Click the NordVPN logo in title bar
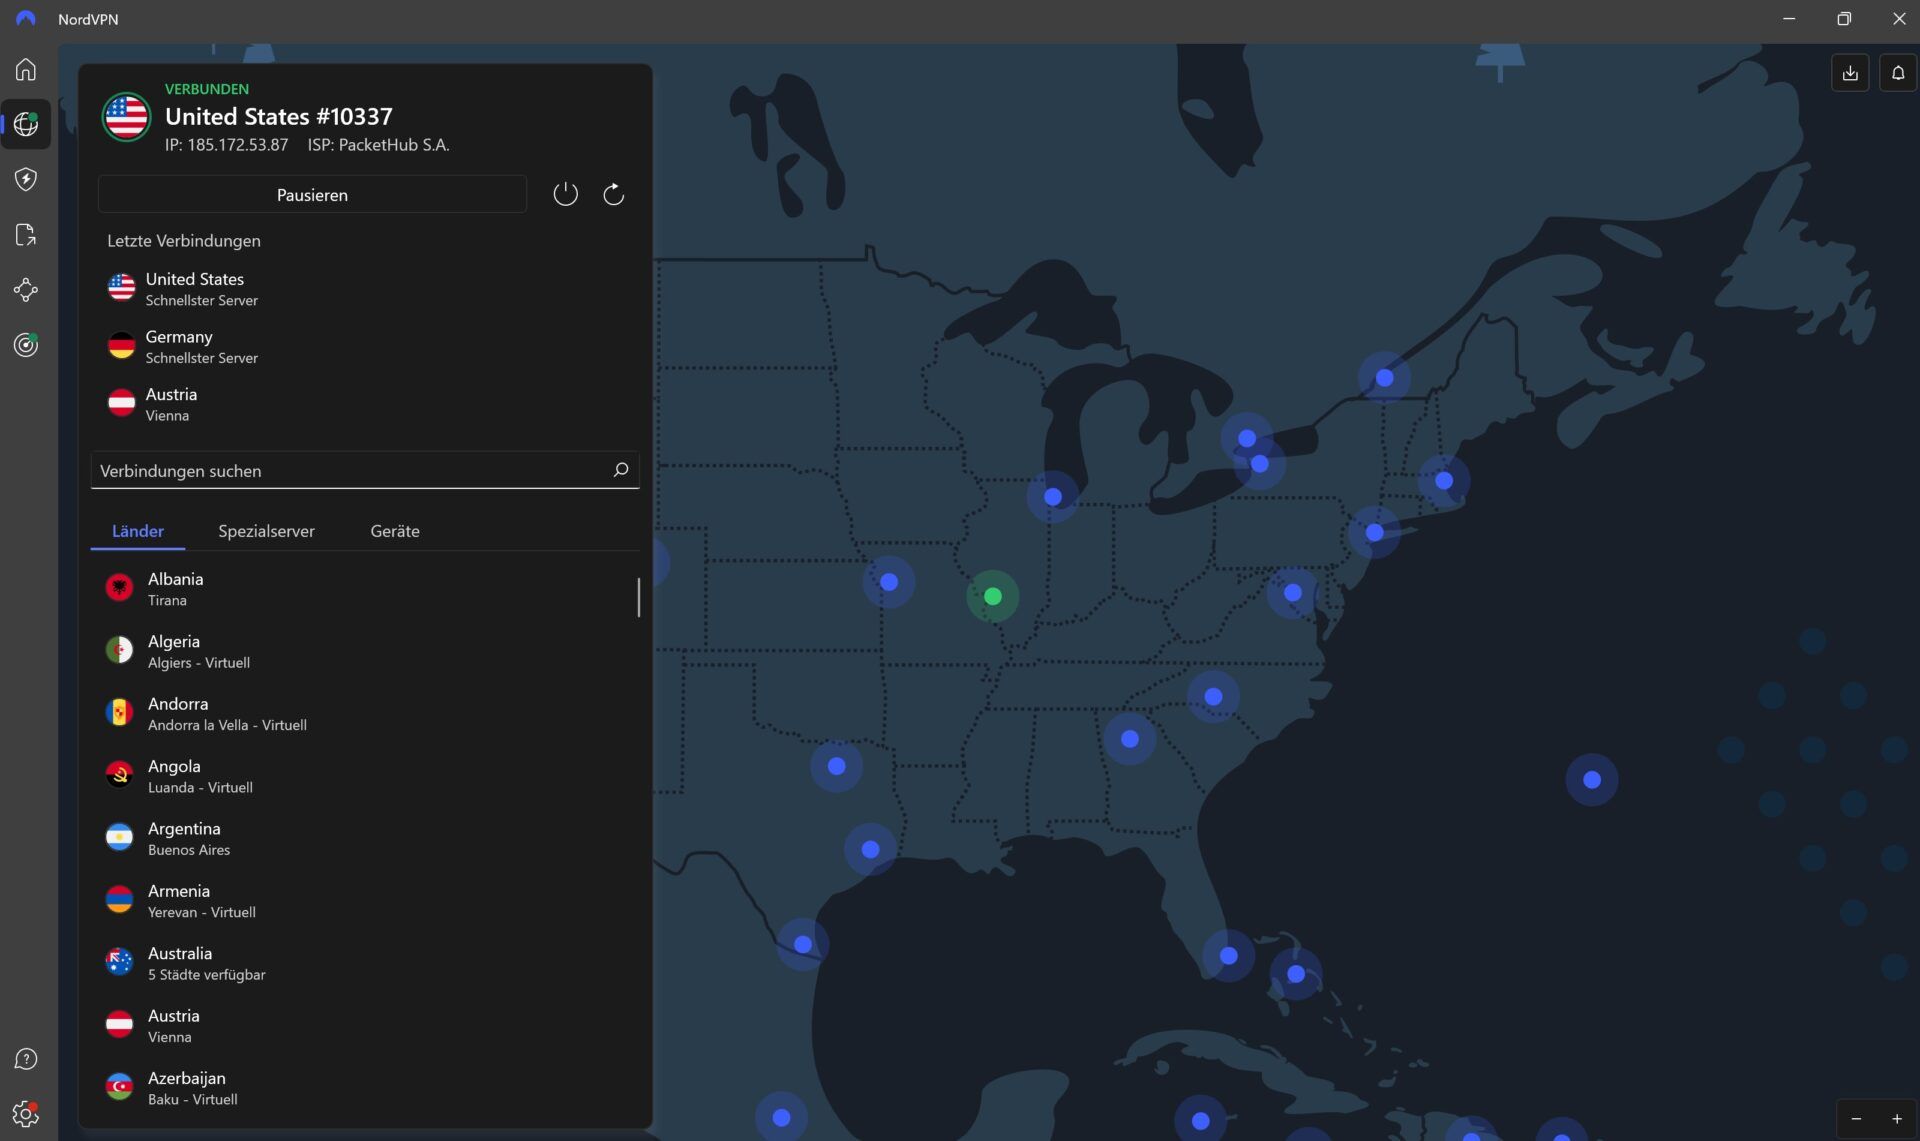Screen dimensions: 1920x1141 point(26,19)
